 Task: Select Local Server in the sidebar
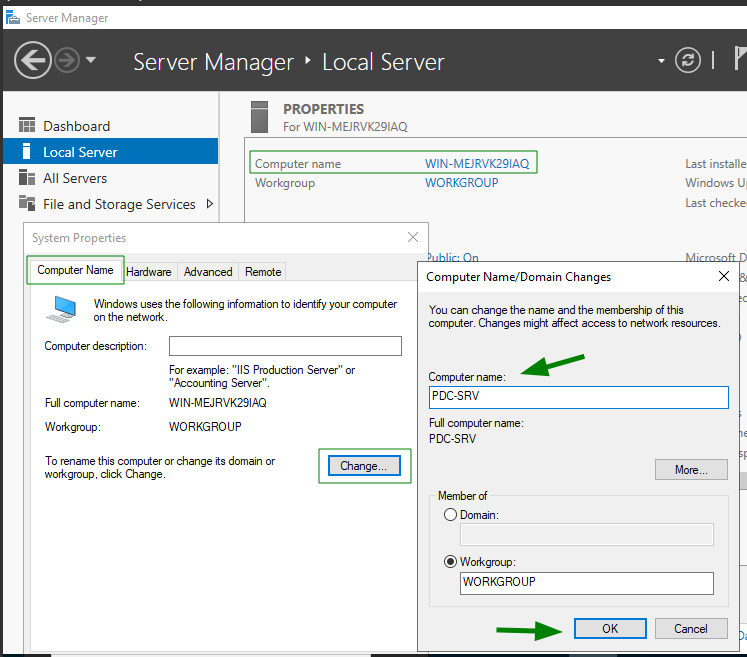click(111, 152)
